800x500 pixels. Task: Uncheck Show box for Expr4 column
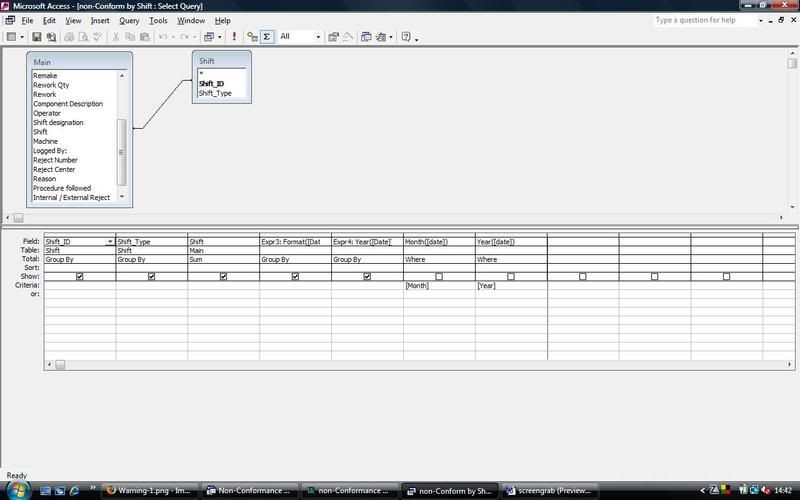tap(367, 277)
